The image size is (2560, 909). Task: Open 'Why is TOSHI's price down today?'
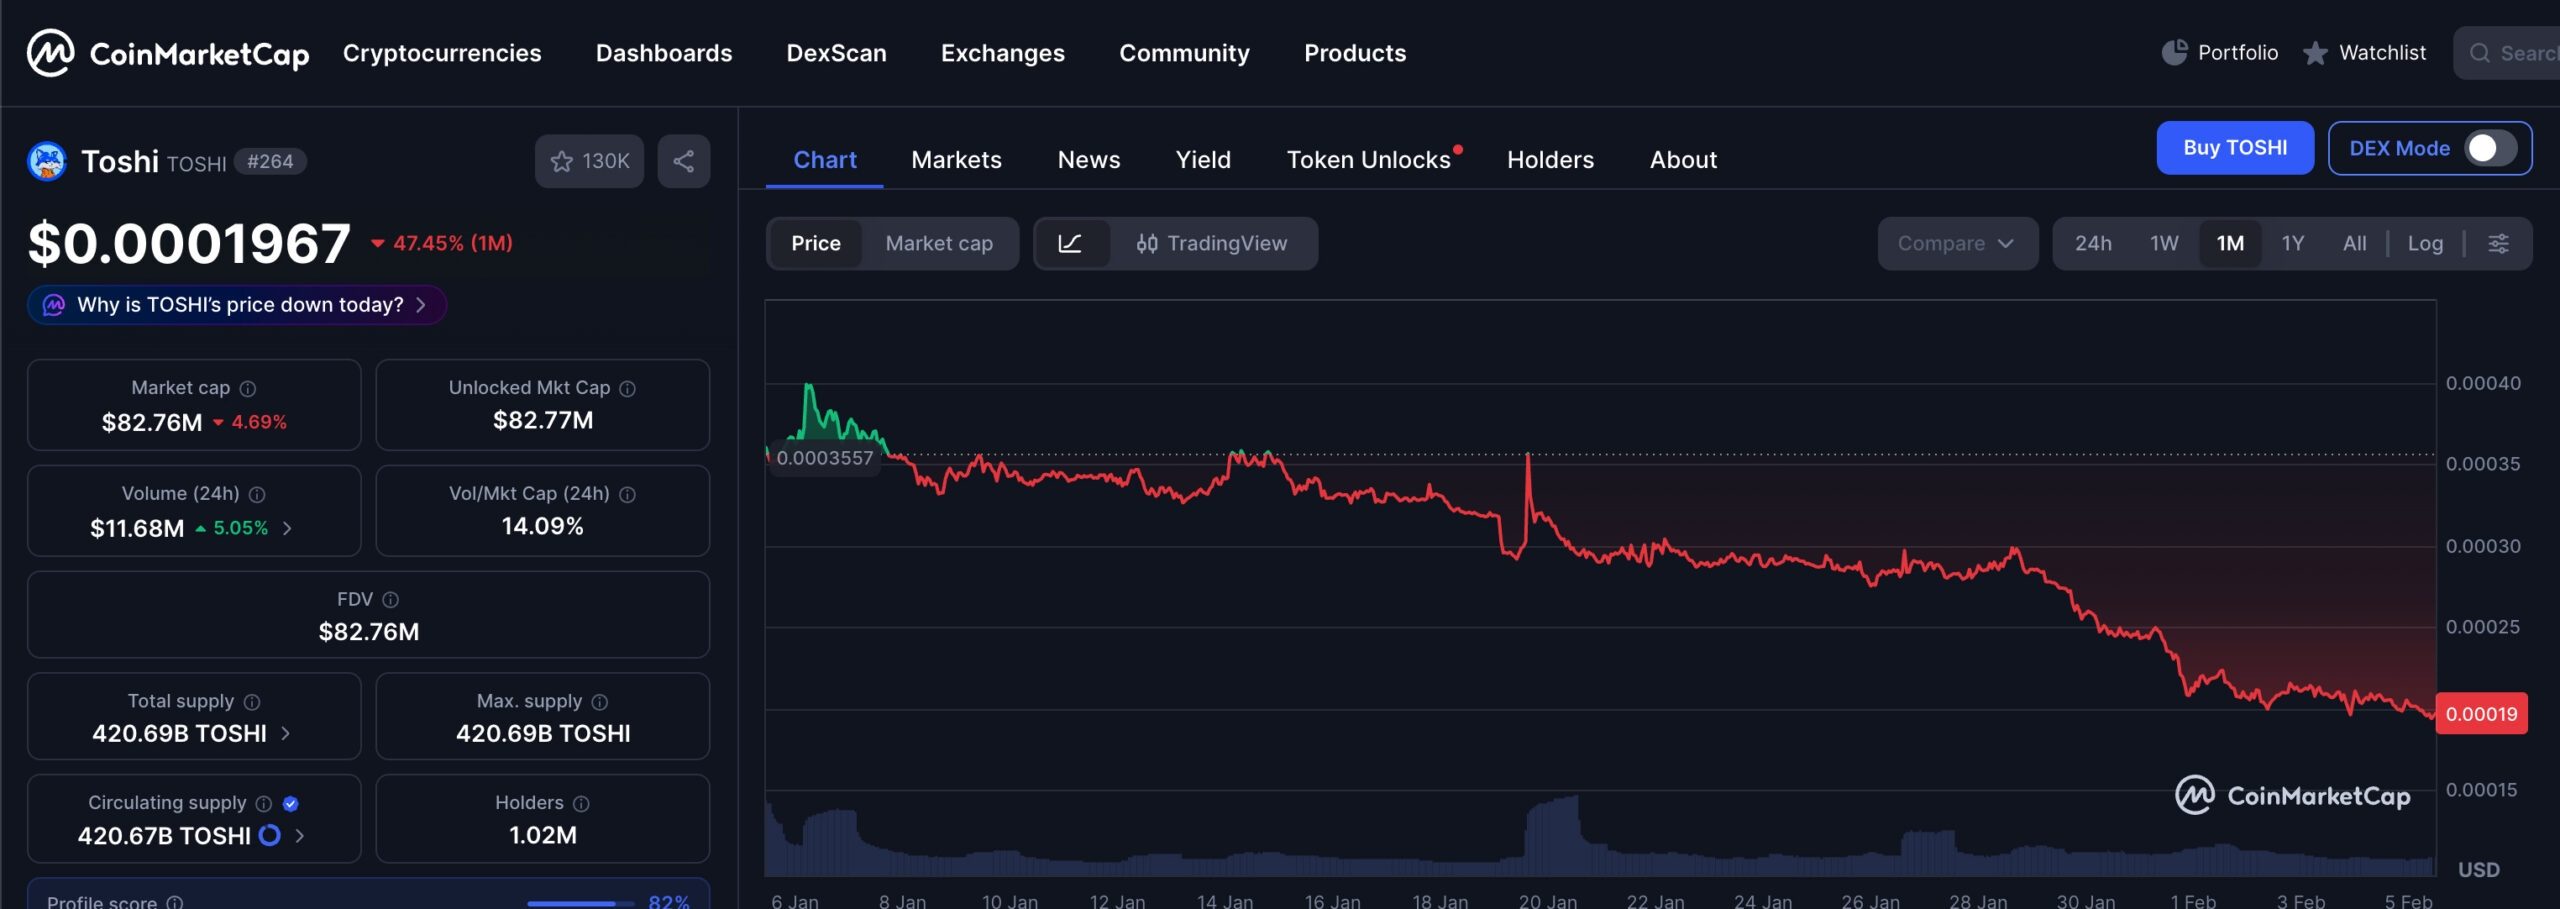coord(237,305)
